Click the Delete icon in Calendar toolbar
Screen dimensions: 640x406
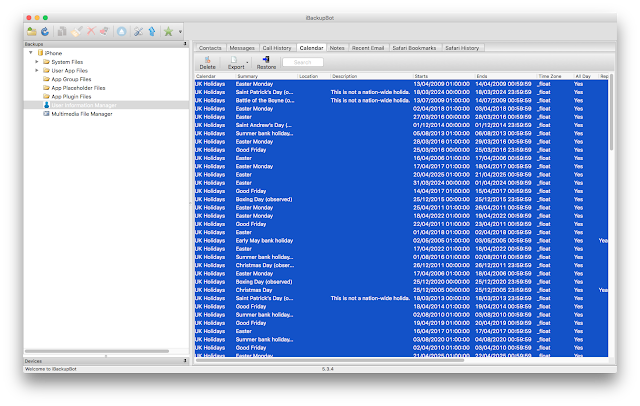207,60
